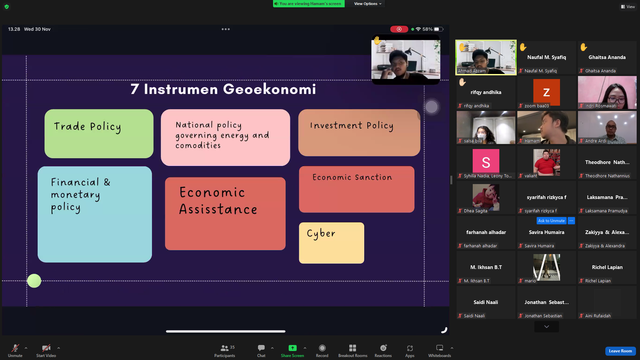This screenshot has height=360, width=640.
Task: Click the green encryption shield icon
Action: point(7,7)
